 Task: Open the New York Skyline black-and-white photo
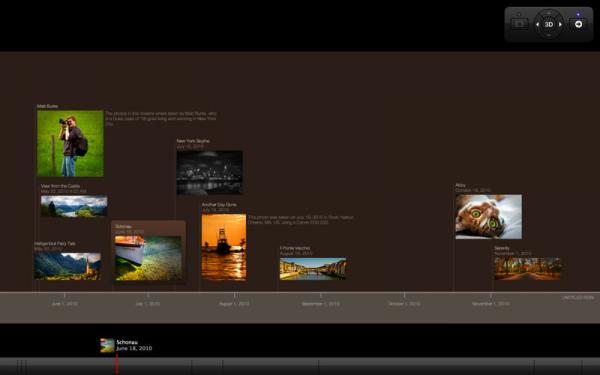point(209,173)
